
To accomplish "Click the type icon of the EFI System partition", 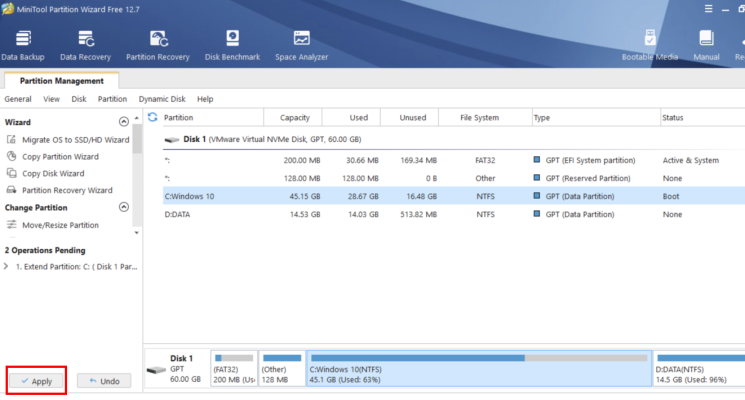I will click(x=536, y=160).
